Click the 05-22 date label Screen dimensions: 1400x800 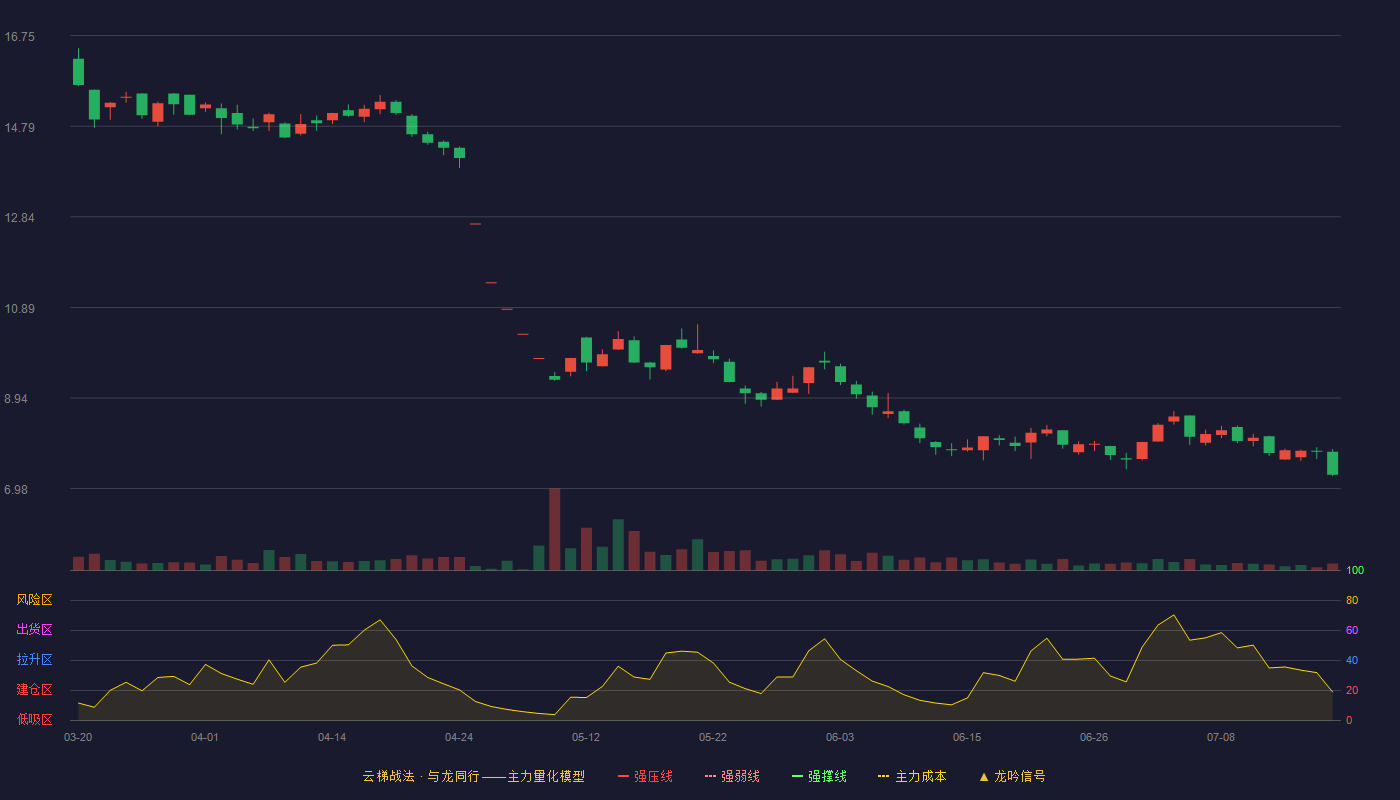tap(713, 737)
